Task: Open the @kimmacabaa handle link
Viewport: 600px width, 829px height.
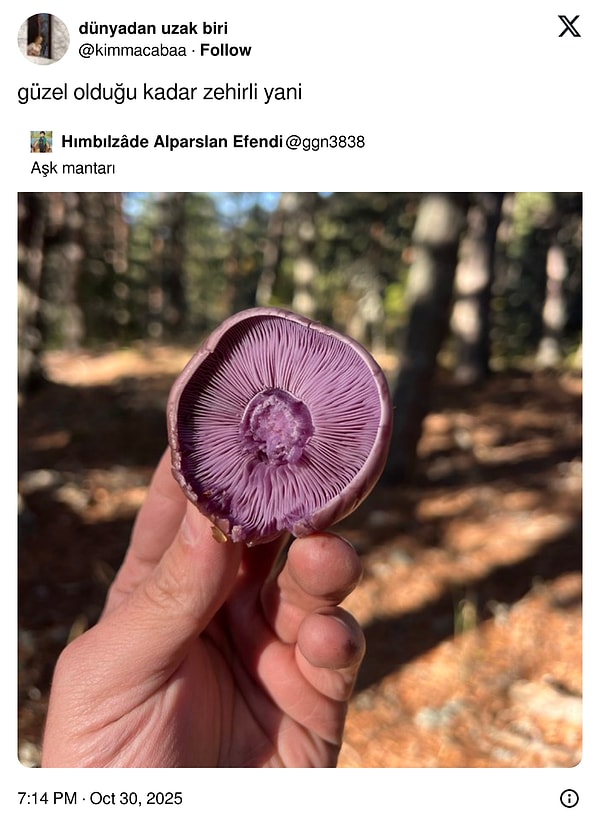Action: (x=132, y=50)
